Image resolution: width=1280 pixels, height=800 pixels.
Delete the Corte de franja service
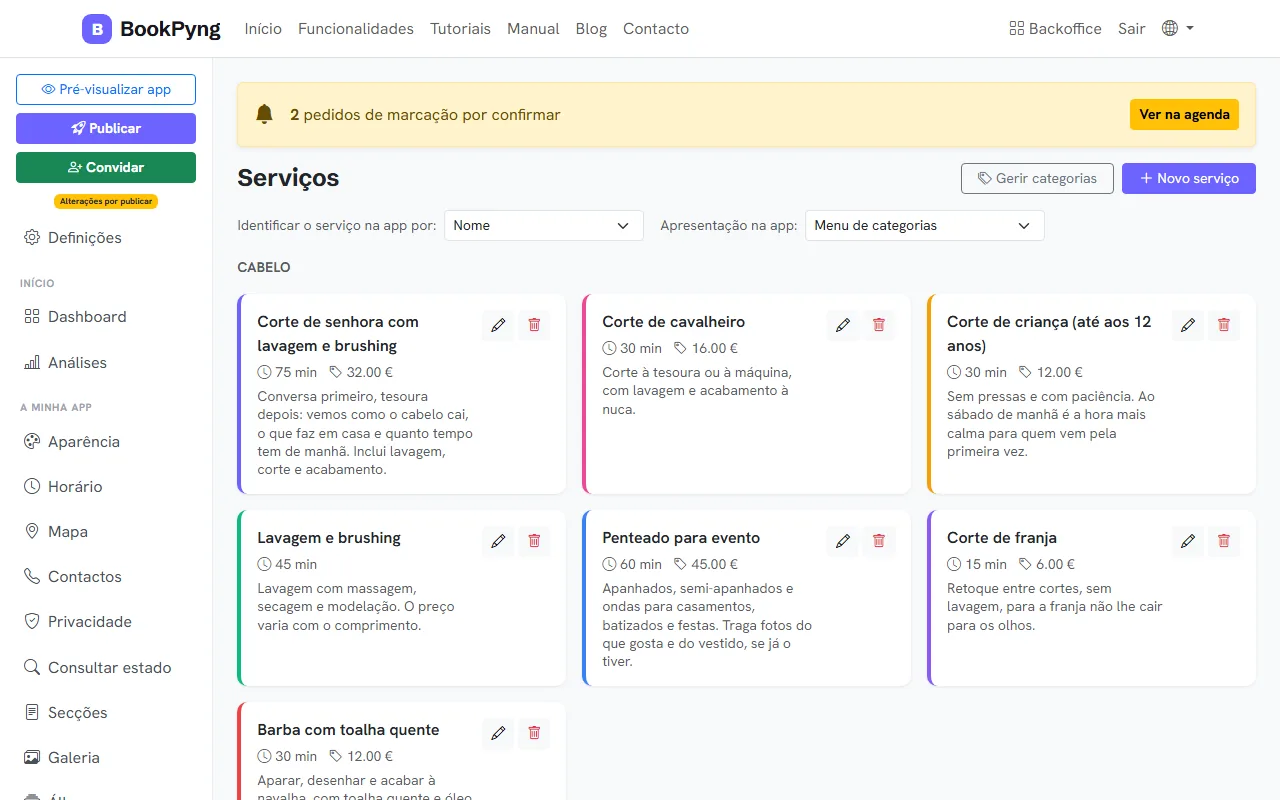pyautogui.click(x=1224, y=541)
